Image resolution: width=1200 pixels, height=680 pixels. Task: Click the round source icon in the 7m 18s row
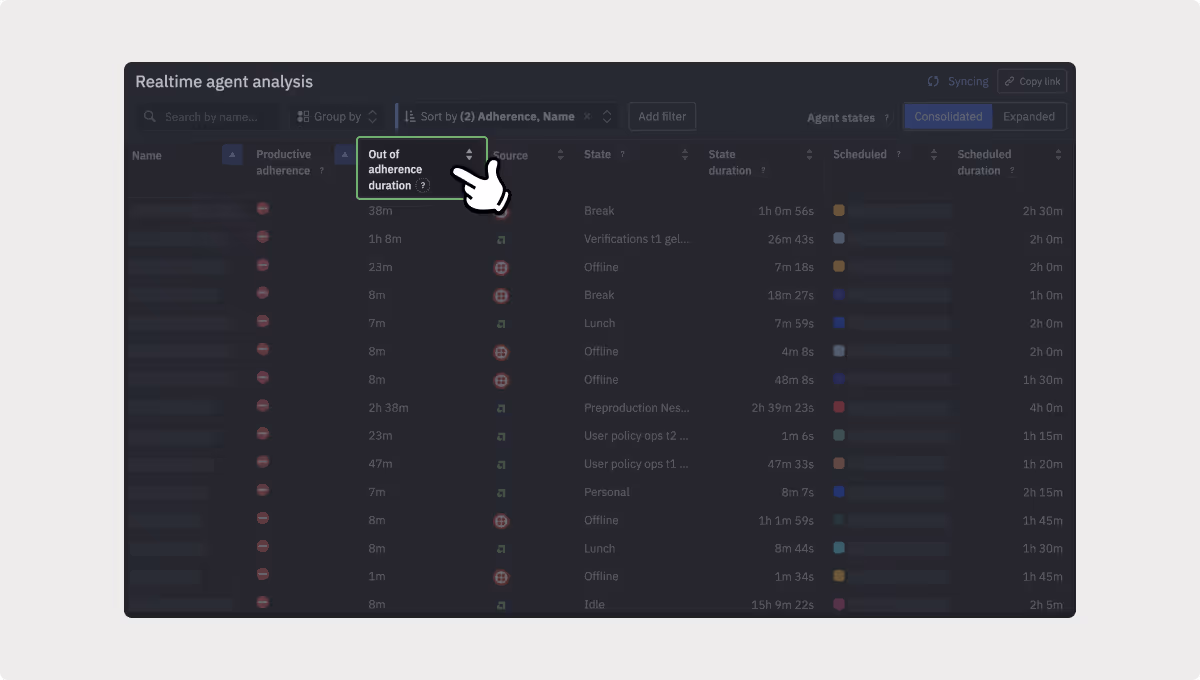(x=501, y=268)
